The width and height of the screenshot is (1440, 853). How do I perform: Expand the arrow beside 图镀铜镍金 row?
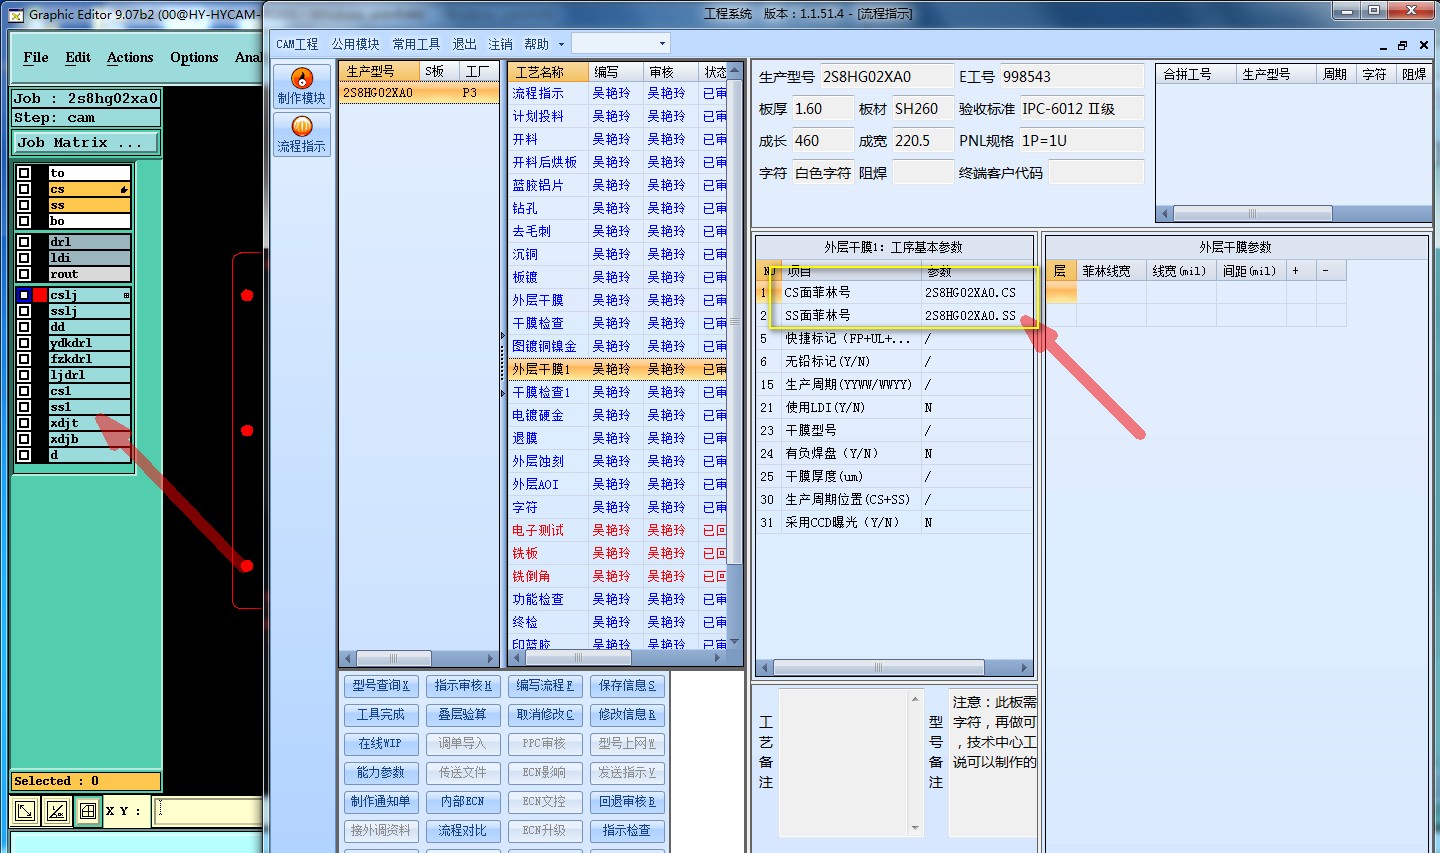(x=502, y=336)
